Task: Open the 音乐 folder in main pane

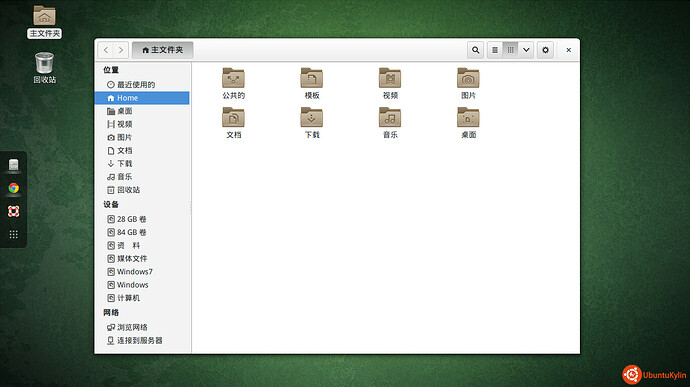Action: (x=390, y=123)
